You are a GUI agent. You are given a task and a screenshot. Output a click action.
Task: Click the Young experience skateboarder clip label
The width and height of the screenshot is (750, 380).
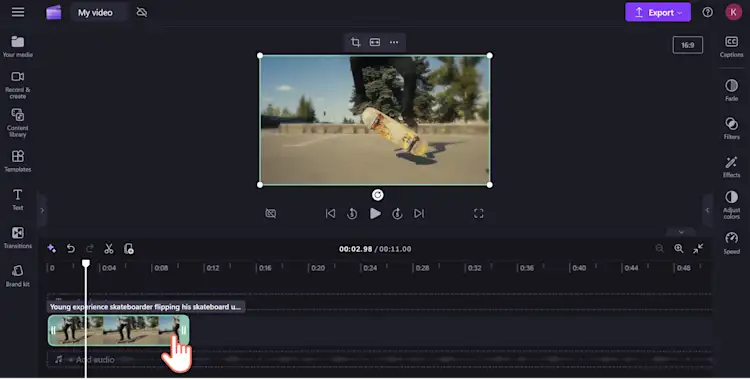pyautogui.click(x=145, y=307)
